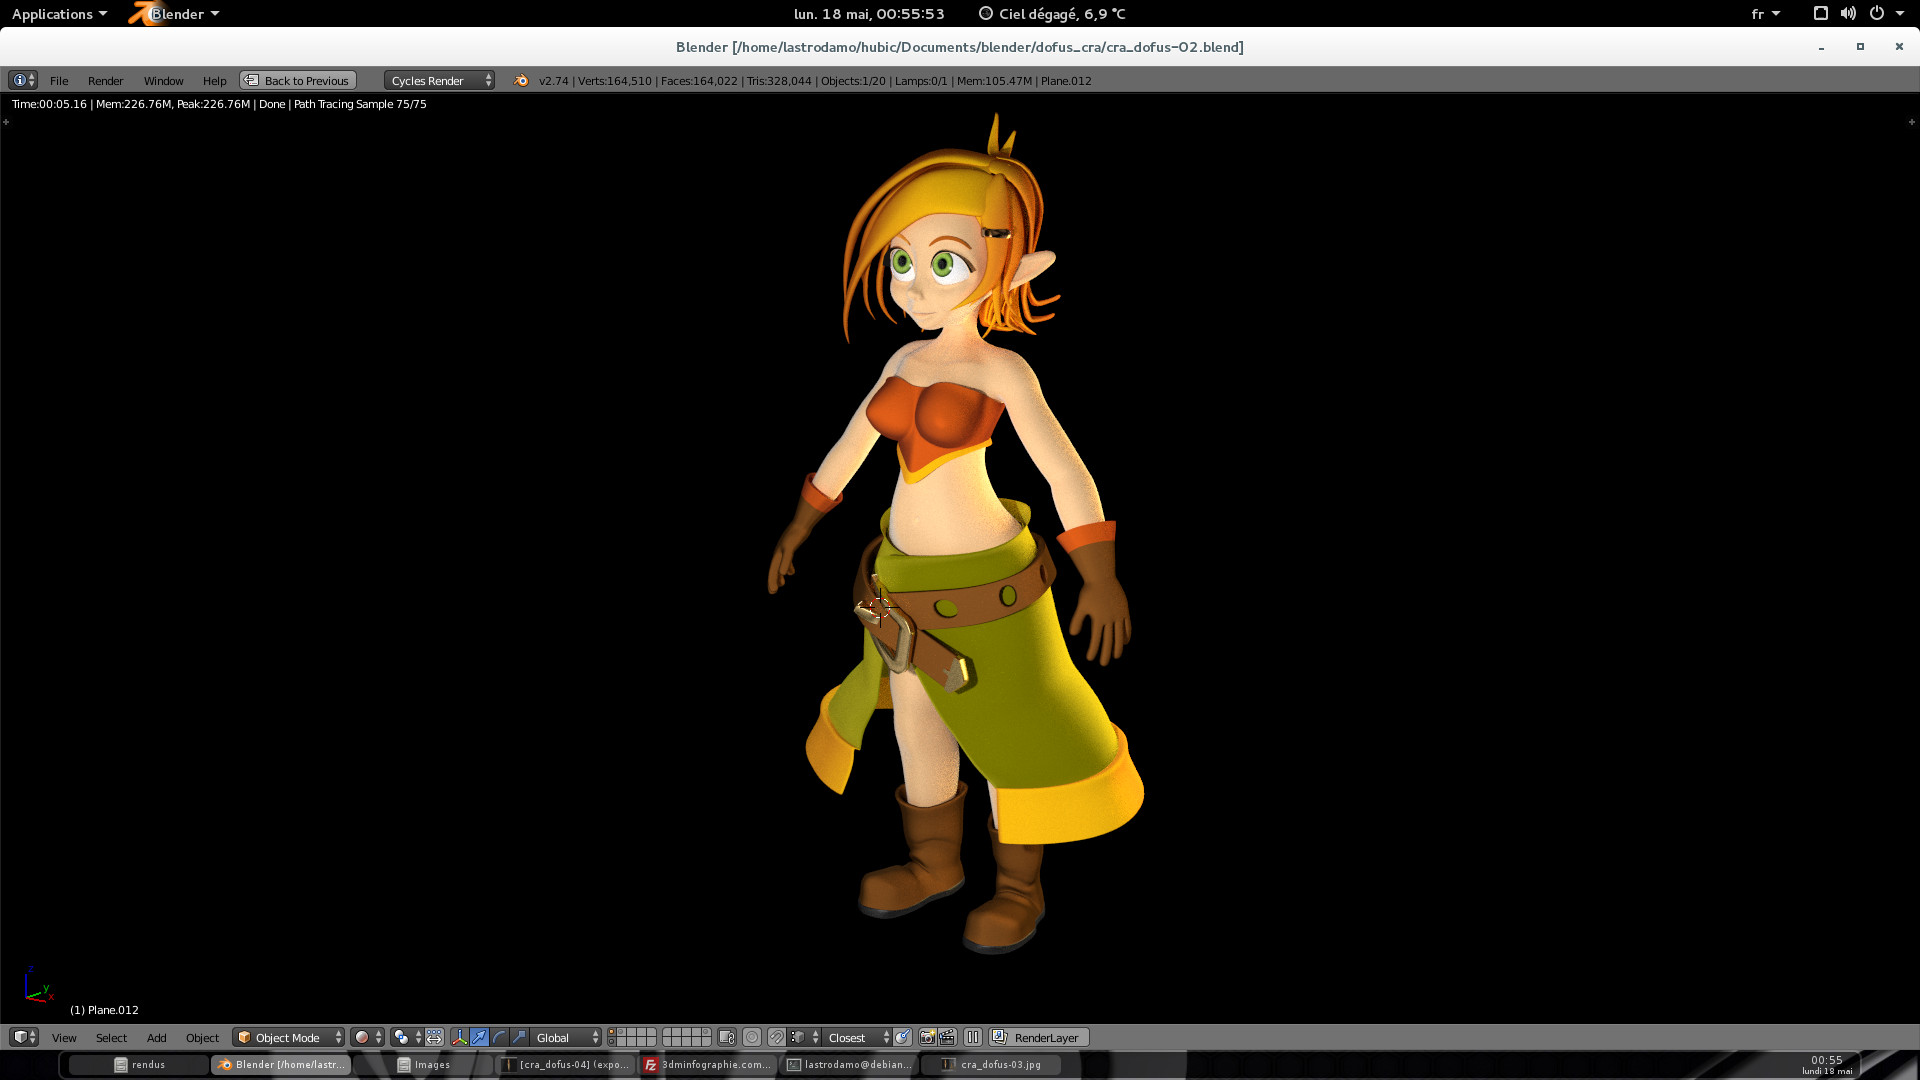Open the fr keyboard layout selector
The width and height of the screenshot is (1920, 1080).
(x=1765, y=14)
